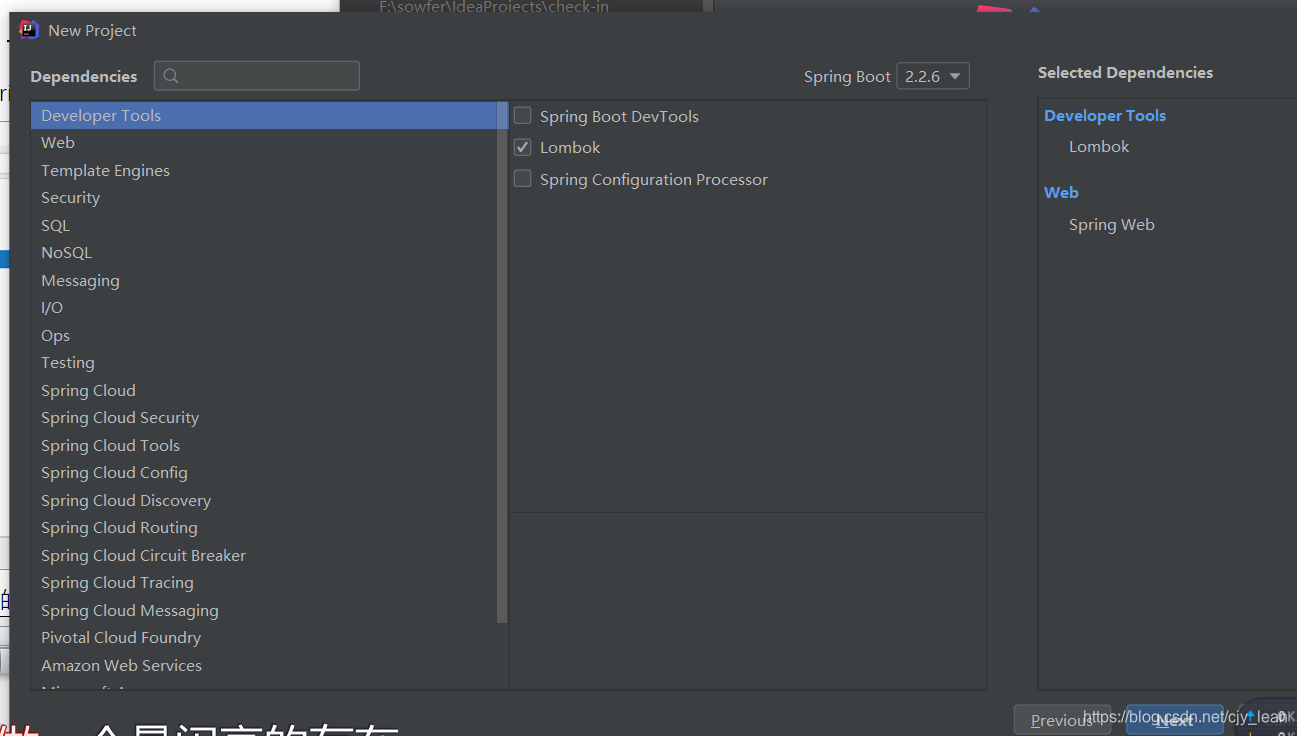Select the Web category
Viewport: 1297px width, 736px height.
coord(57,142)
